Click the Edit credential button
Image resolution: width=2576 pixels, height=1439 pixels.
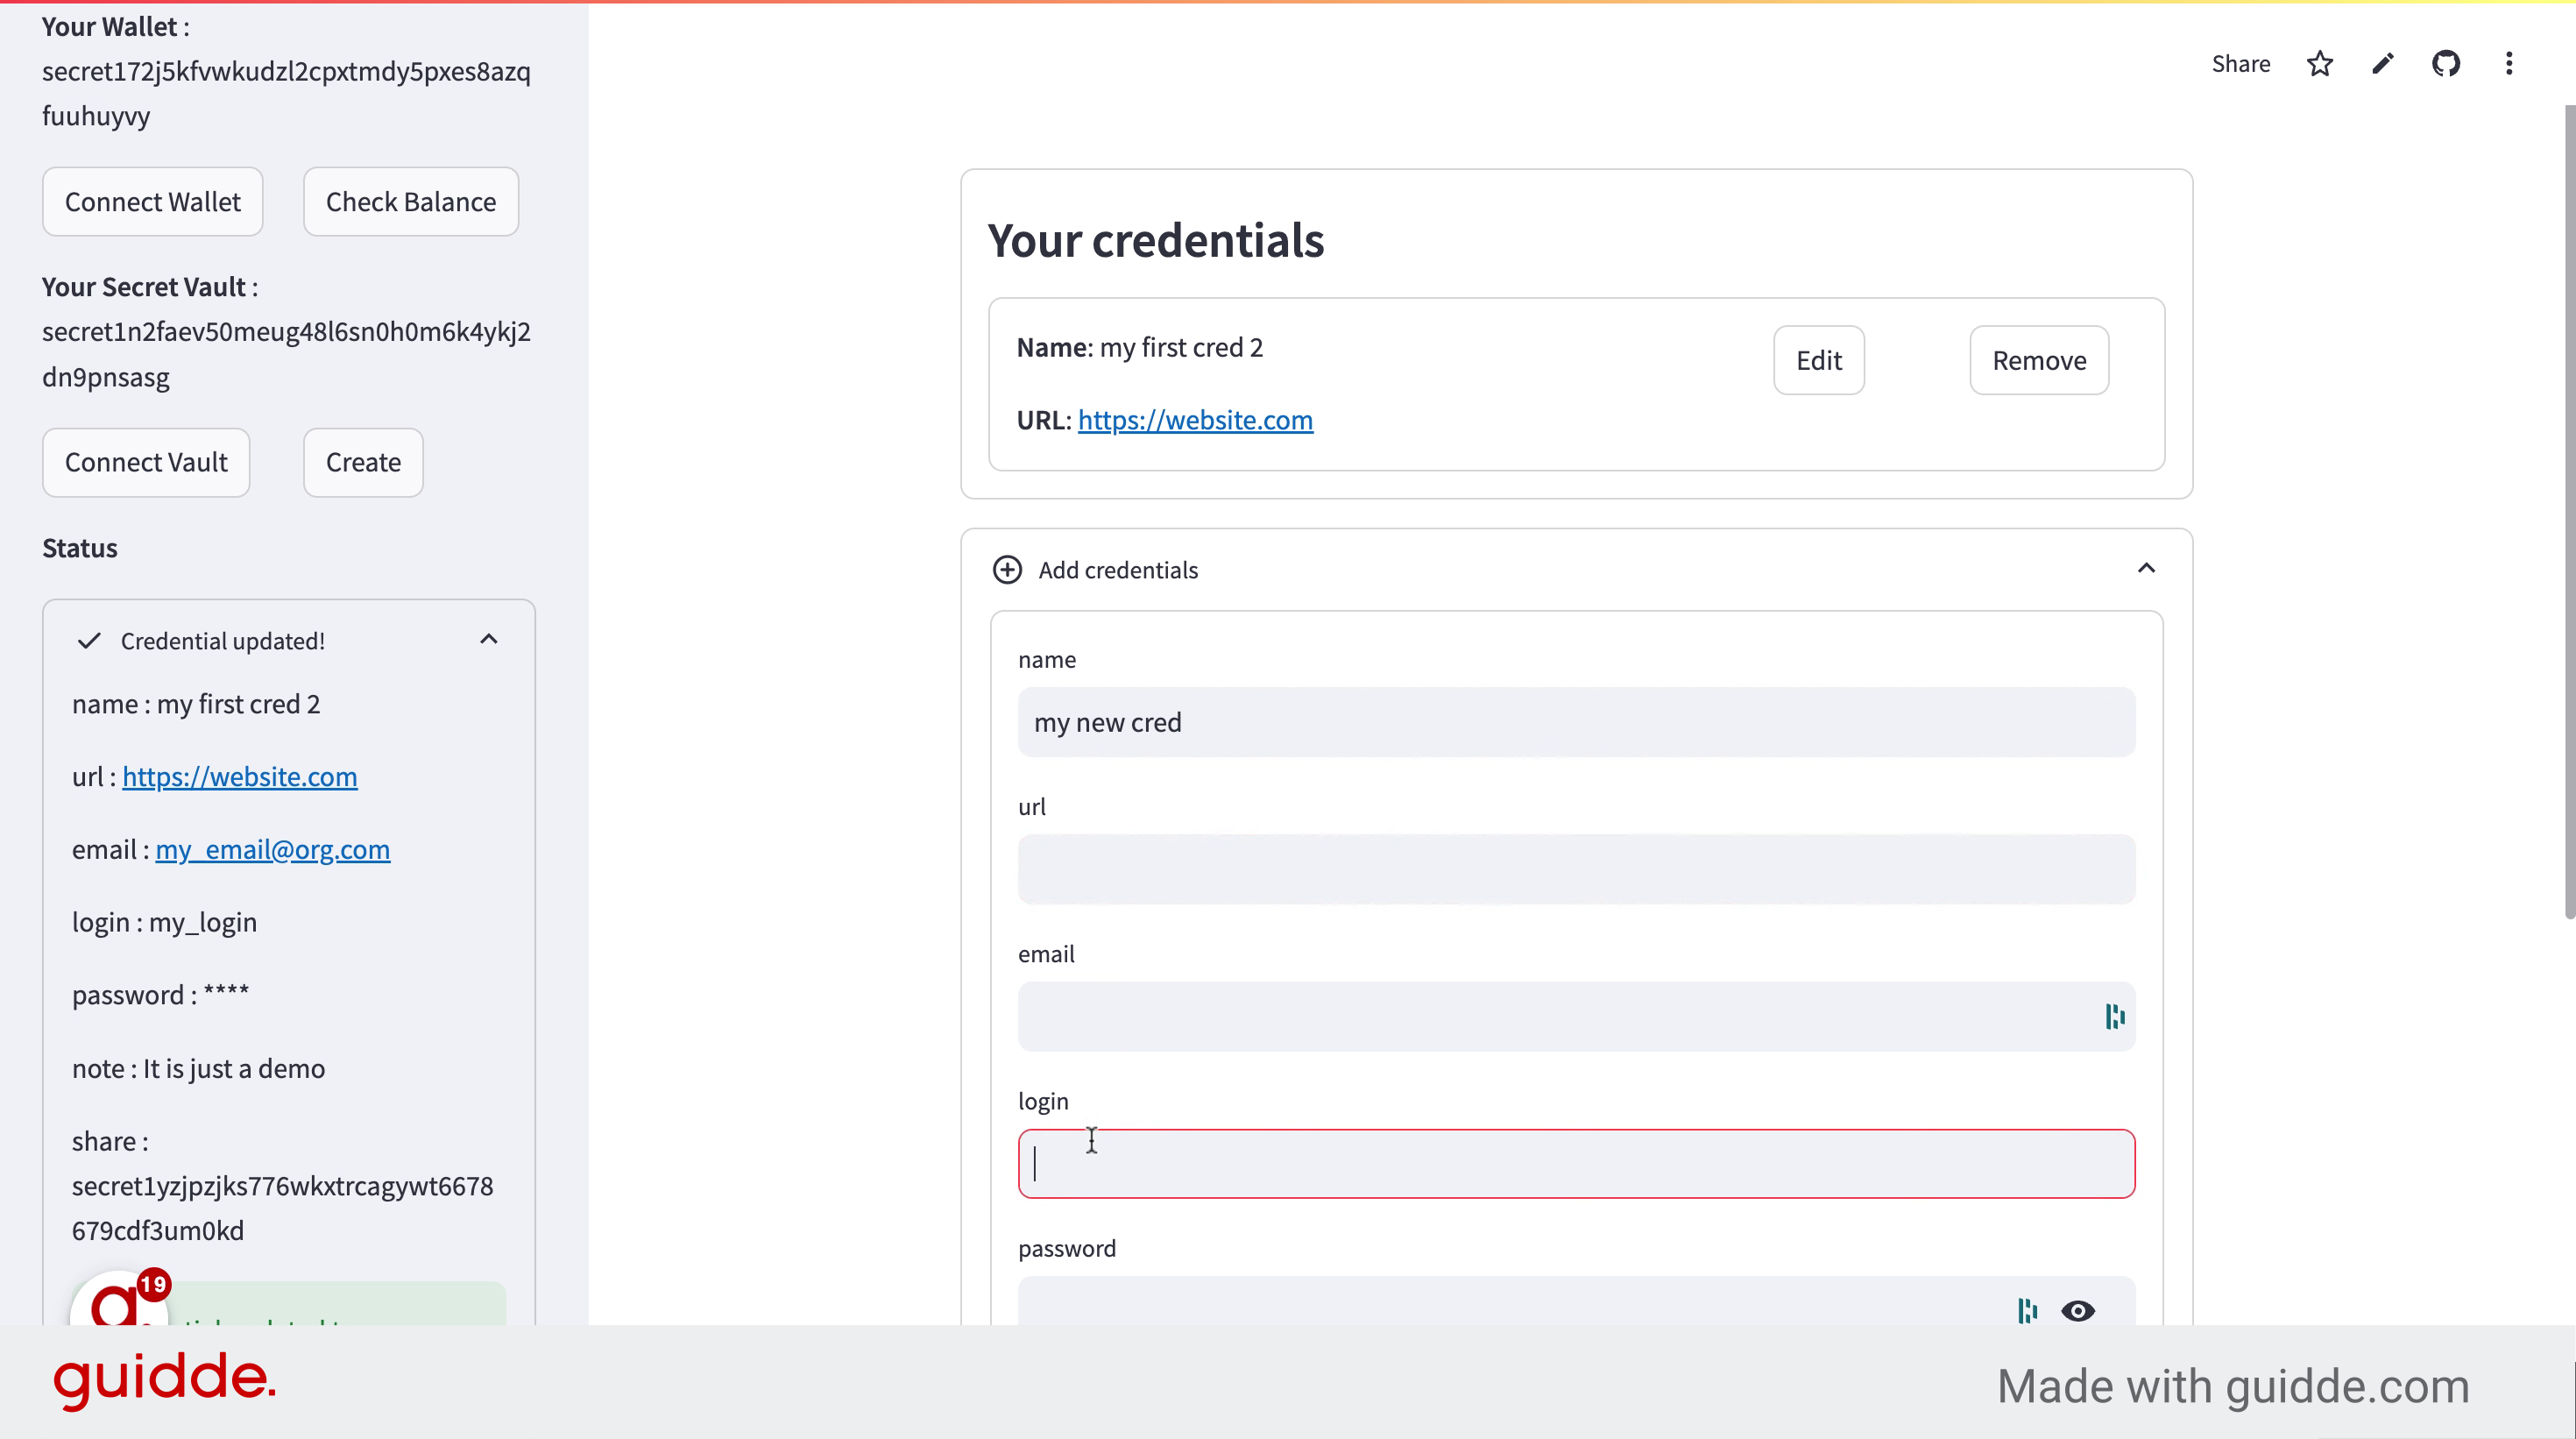tap(1819, 359)
